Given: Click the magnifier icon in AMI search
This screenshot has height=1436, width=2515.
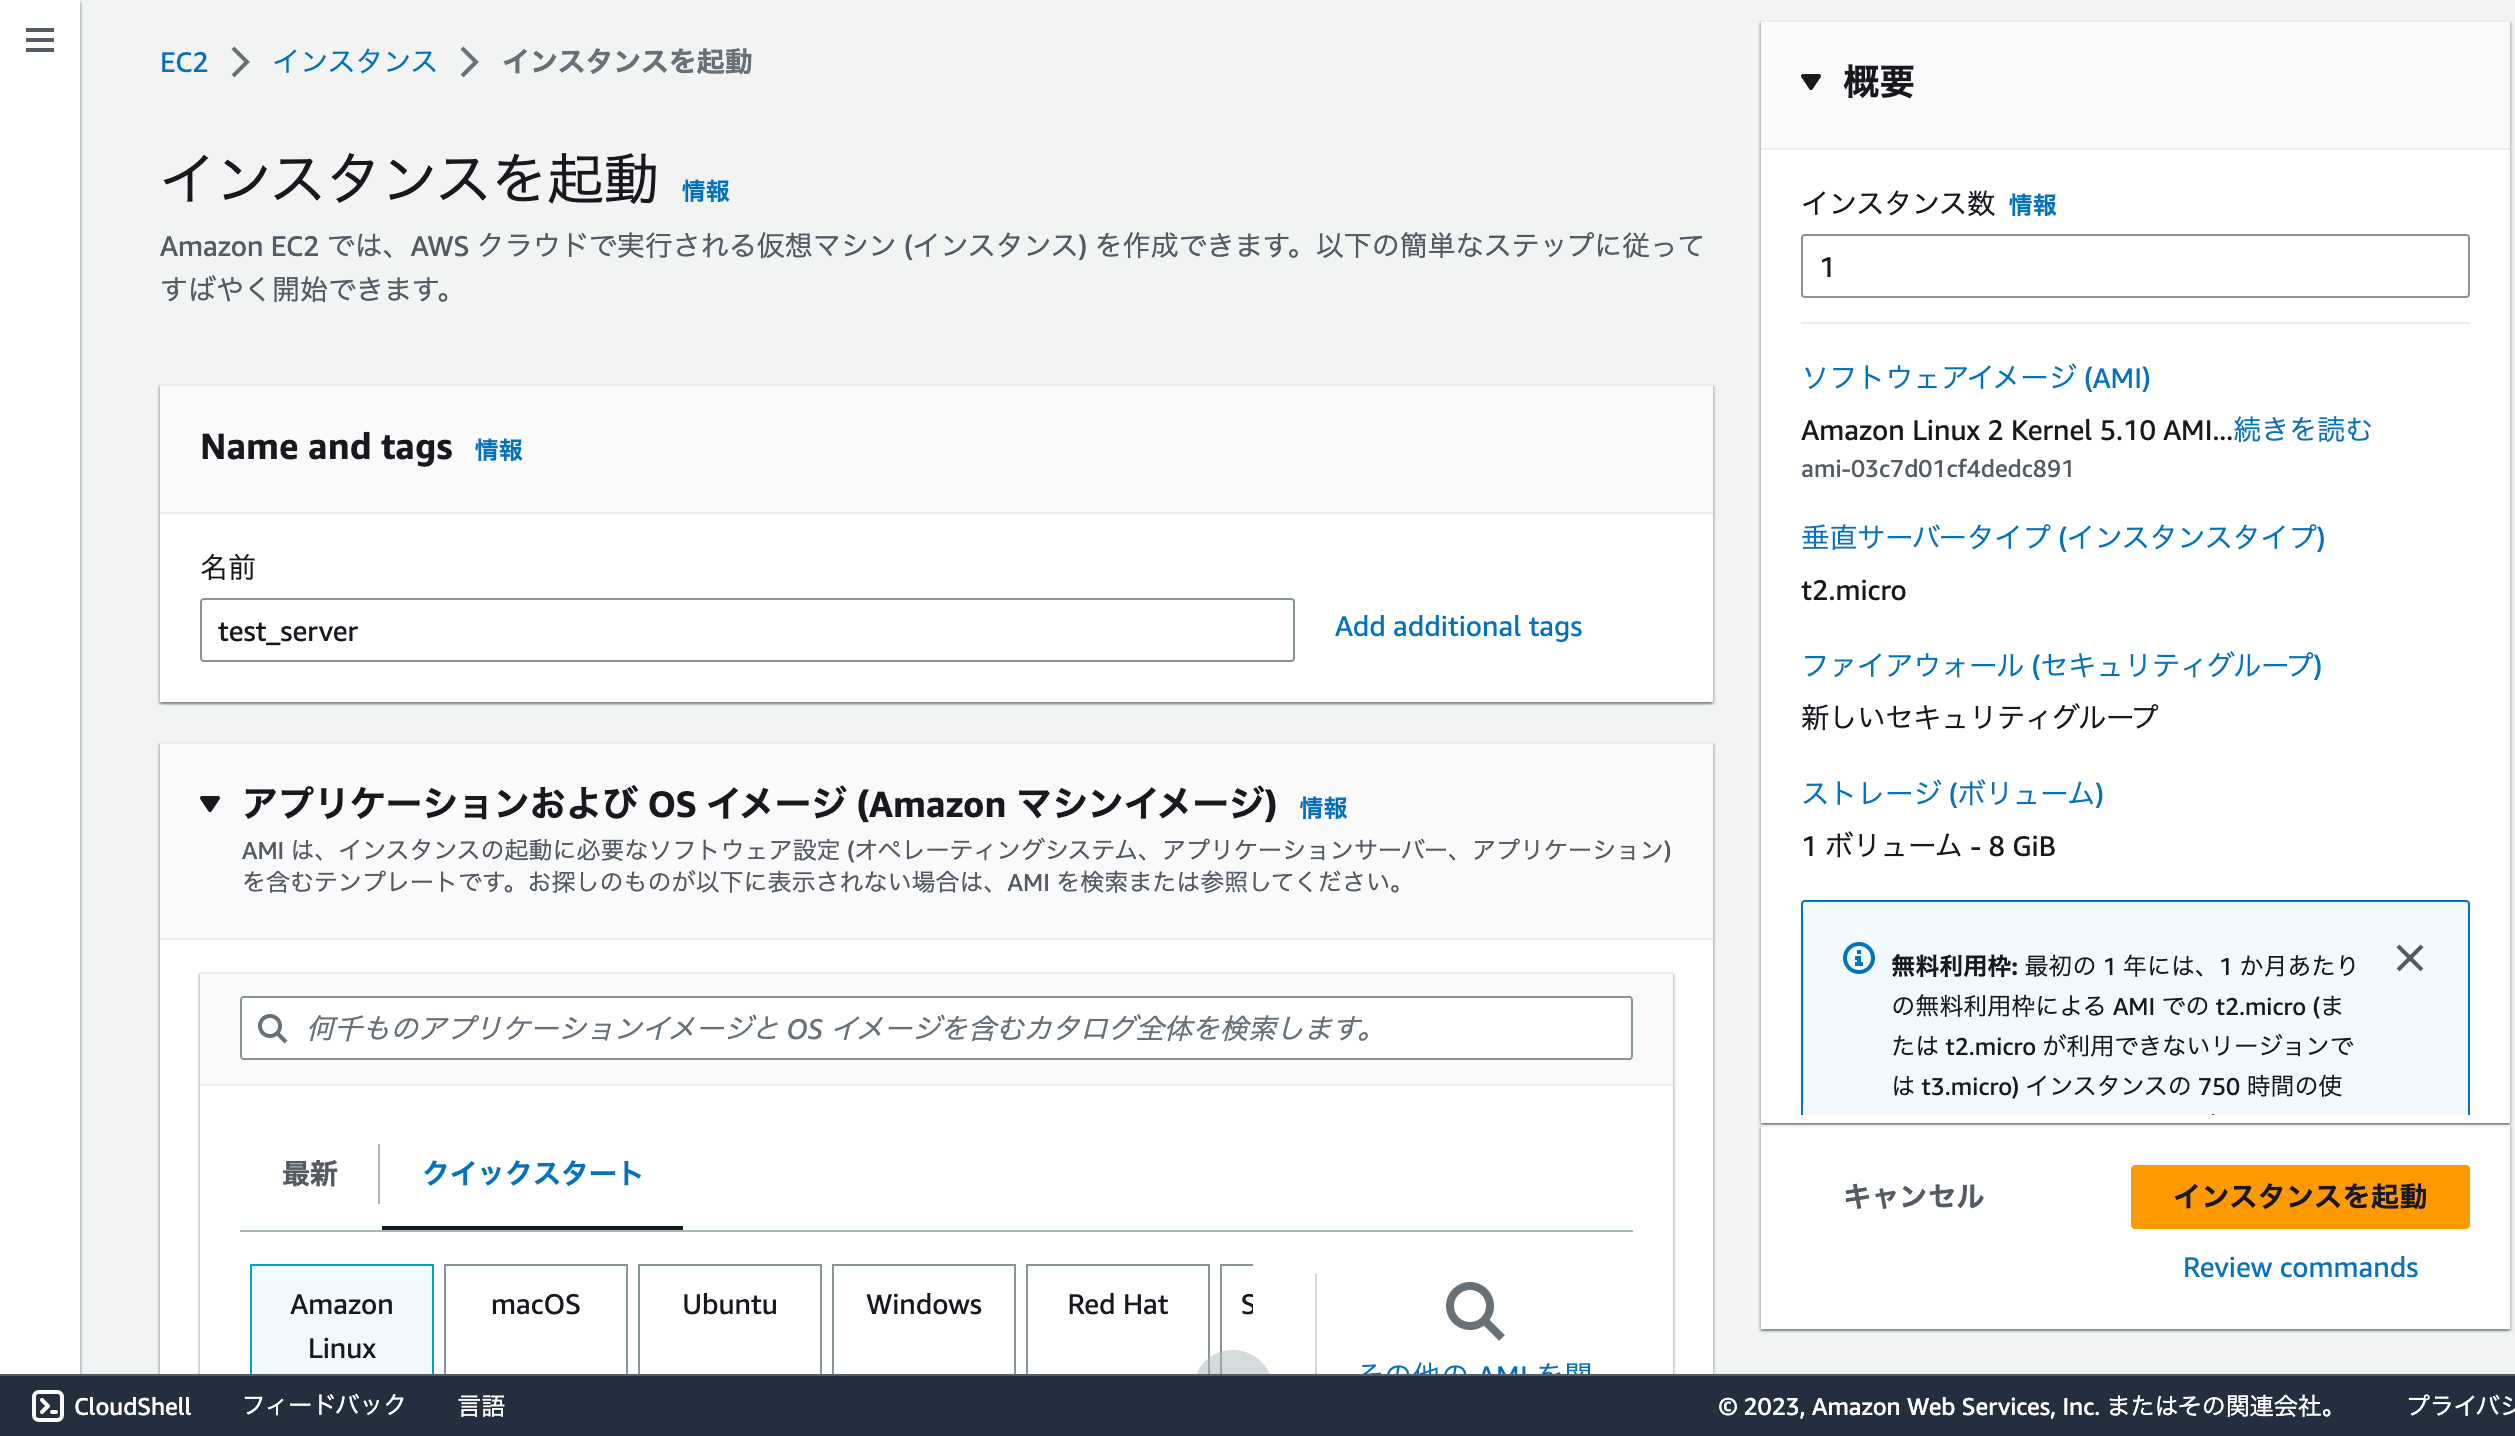Looking at the screenshot, I should pyautogui.click(x=272, y=1028).
